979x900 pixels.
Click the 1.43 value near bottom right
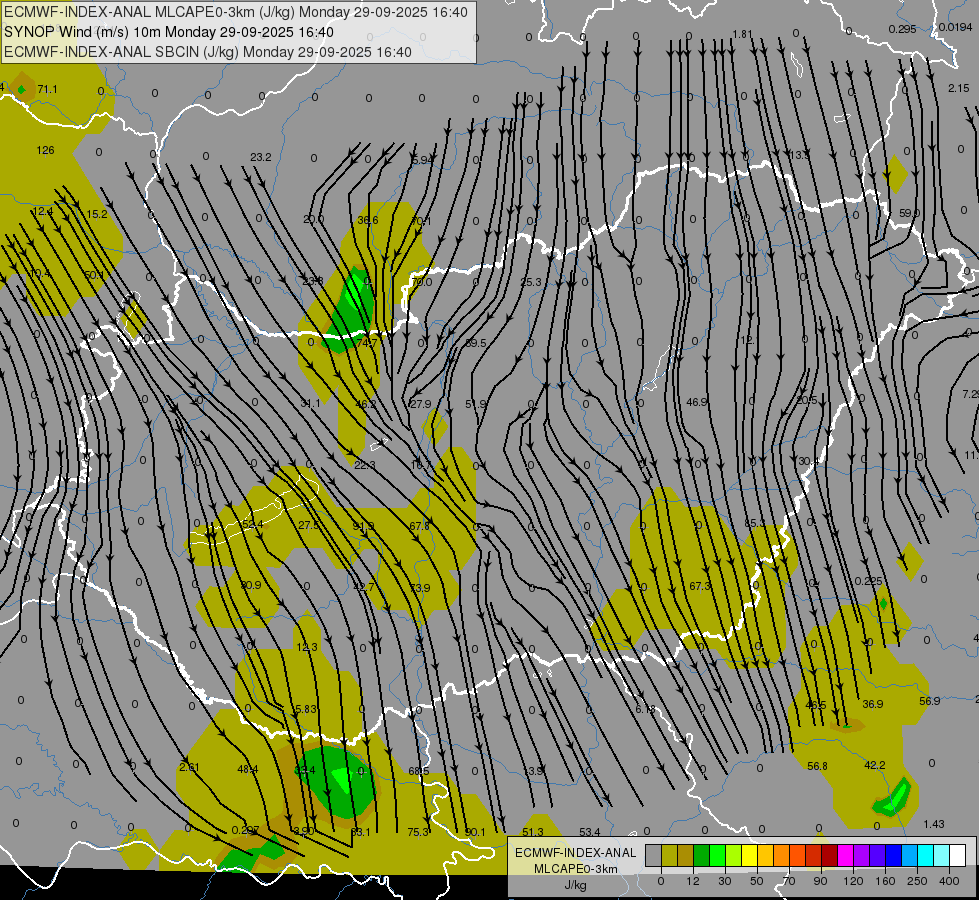pyautogui.click(x=933, y=824)
